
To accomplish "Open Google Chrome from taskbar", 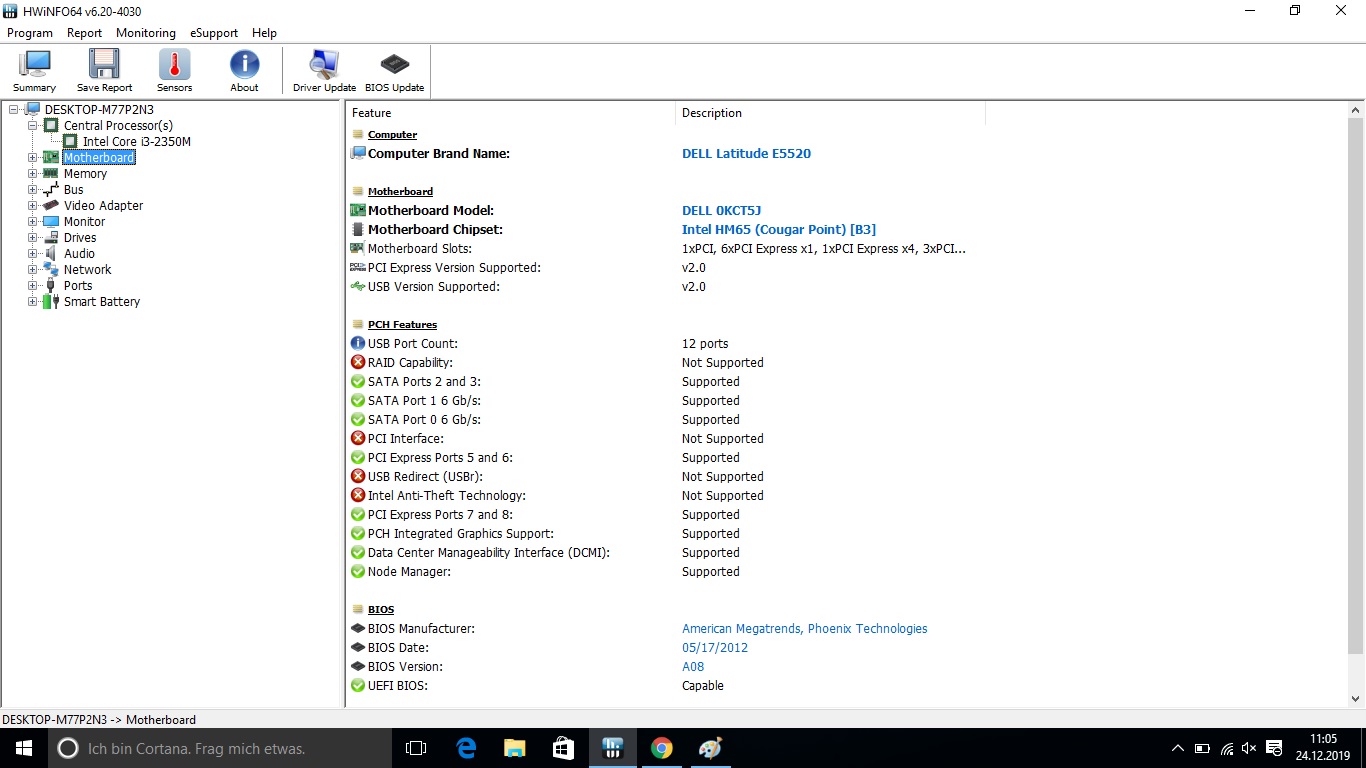I will tap(661, 748).
